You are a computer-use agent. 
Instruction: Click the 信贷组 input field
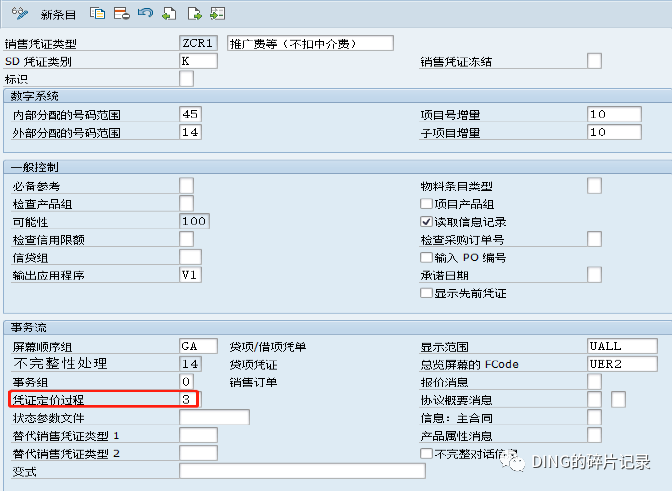(x=190, y=257)
